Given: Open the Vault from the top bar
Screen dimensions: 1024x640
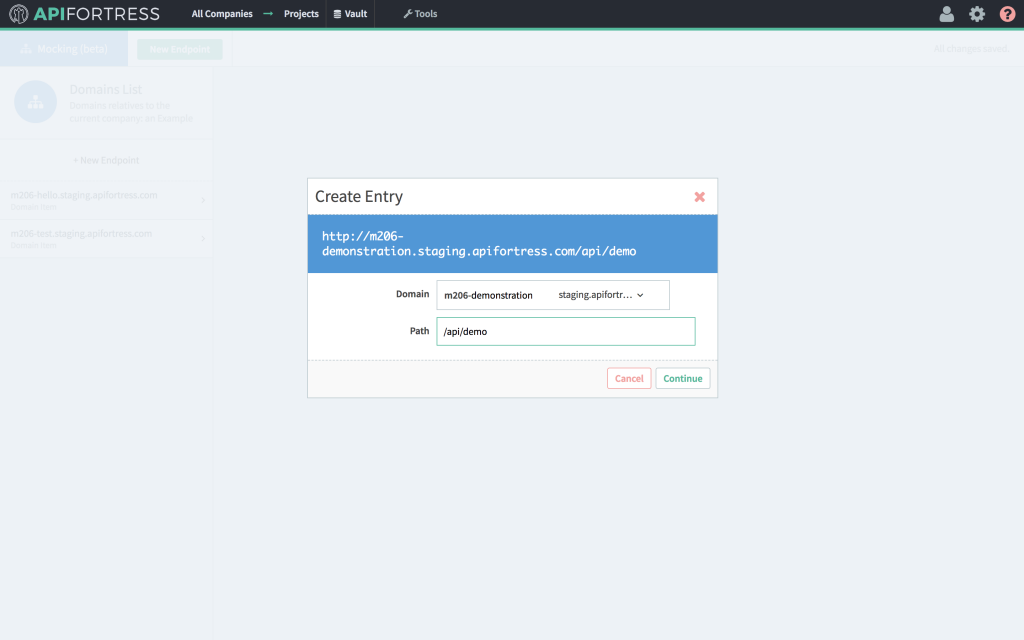Looking at the screenshot, I should point(350,13).
